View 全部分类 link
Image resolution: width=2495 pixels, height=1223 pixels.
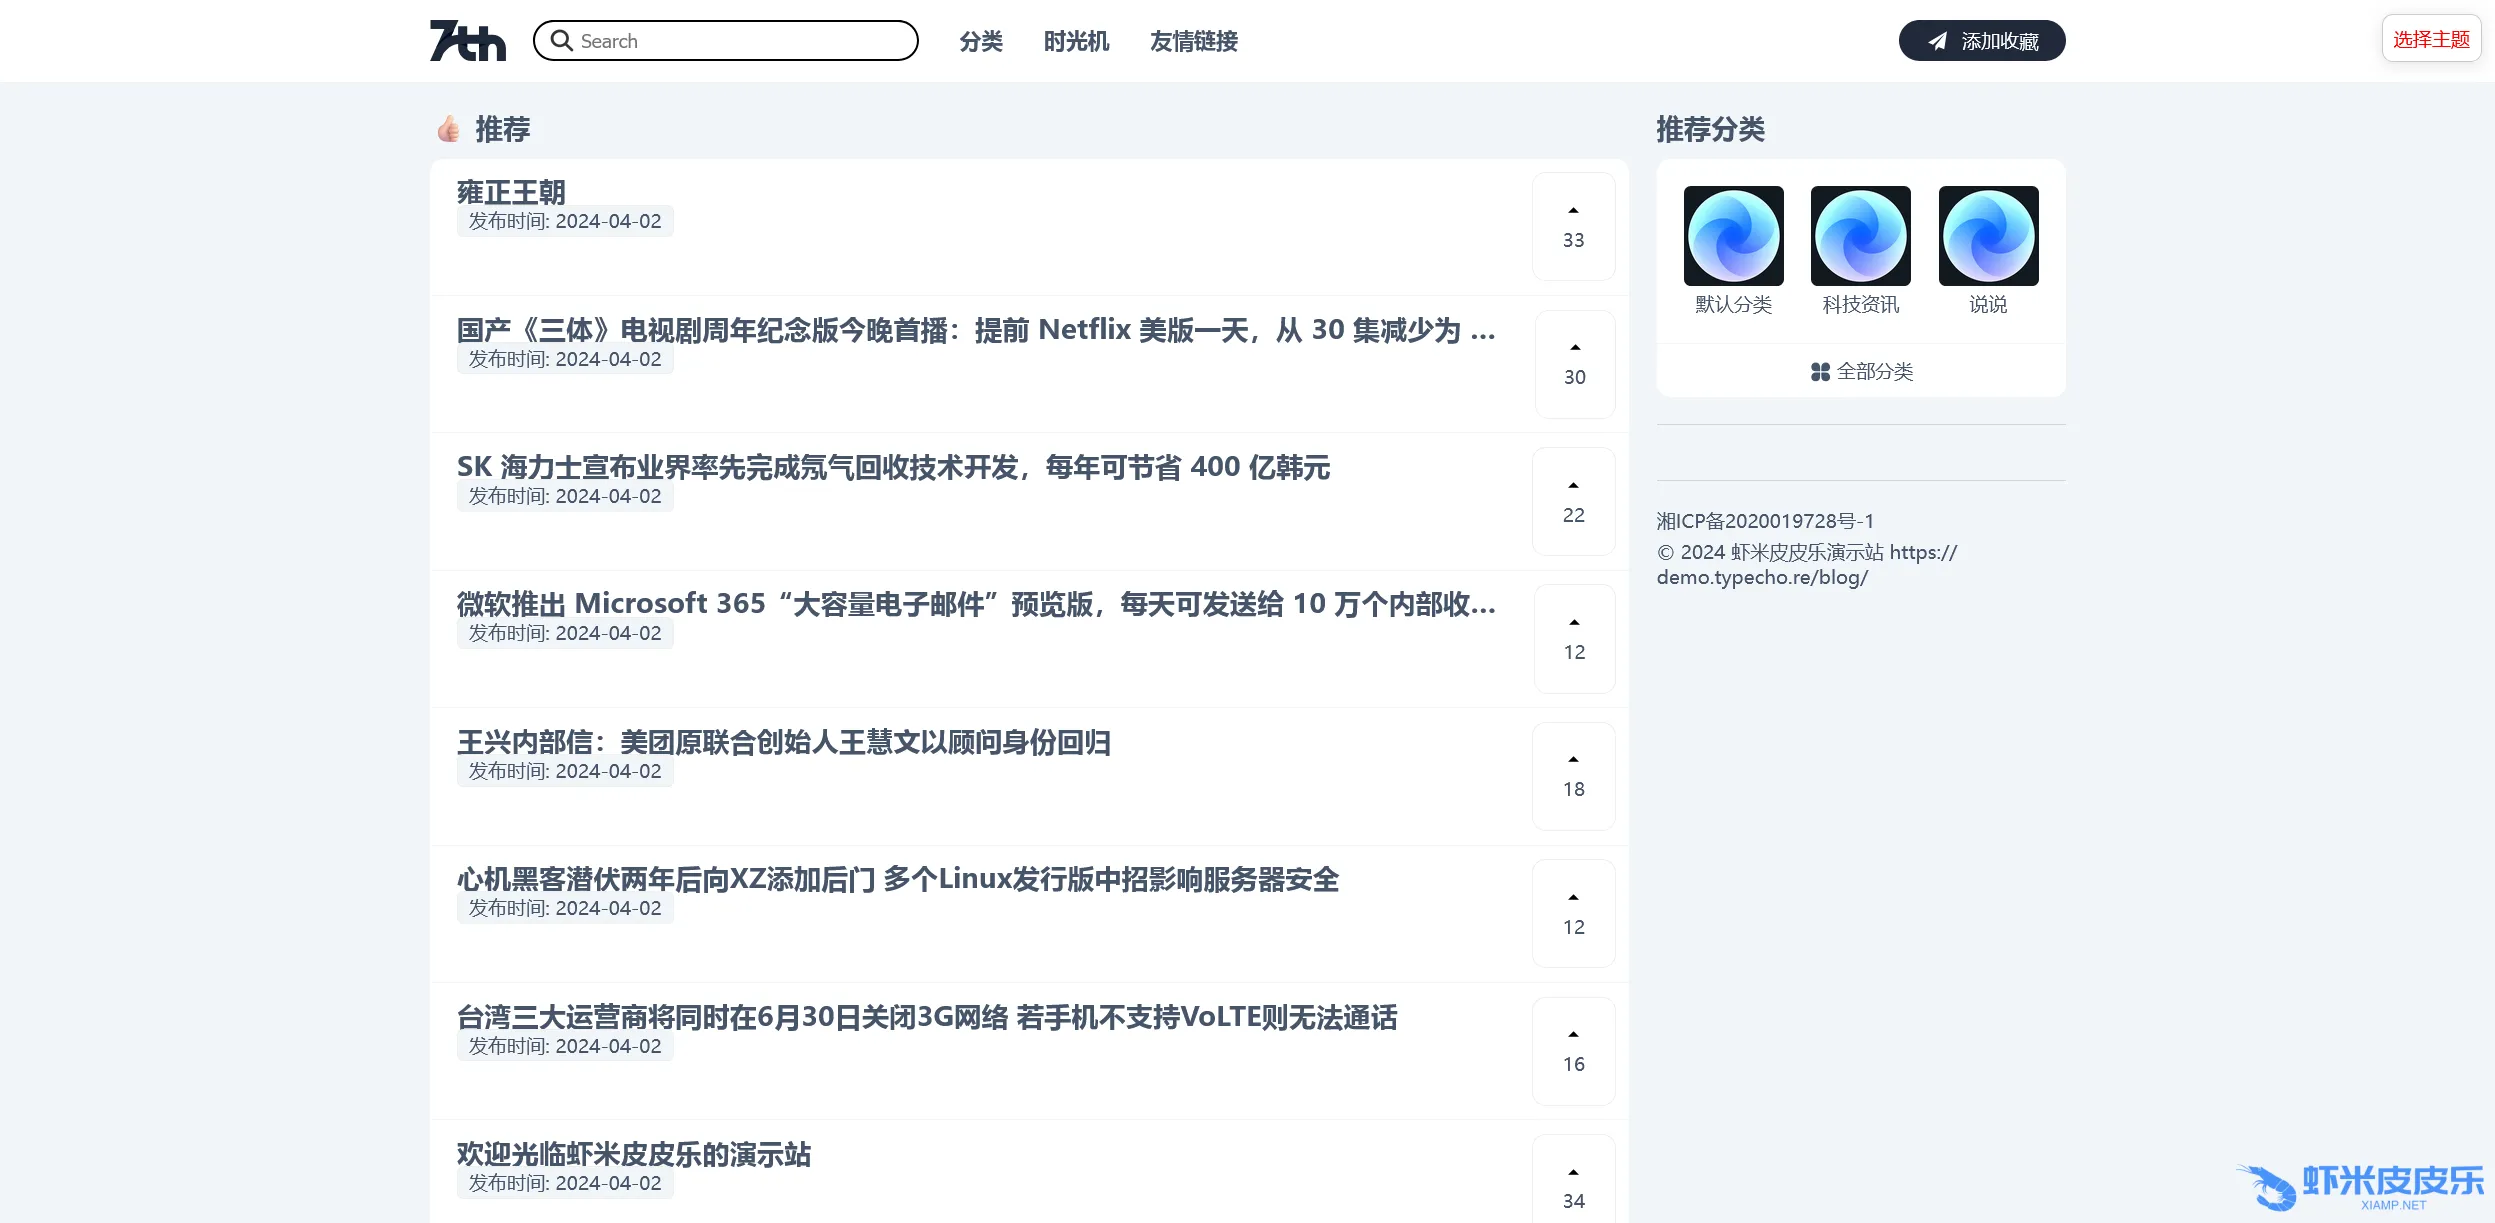click(x=1861, y=372)
